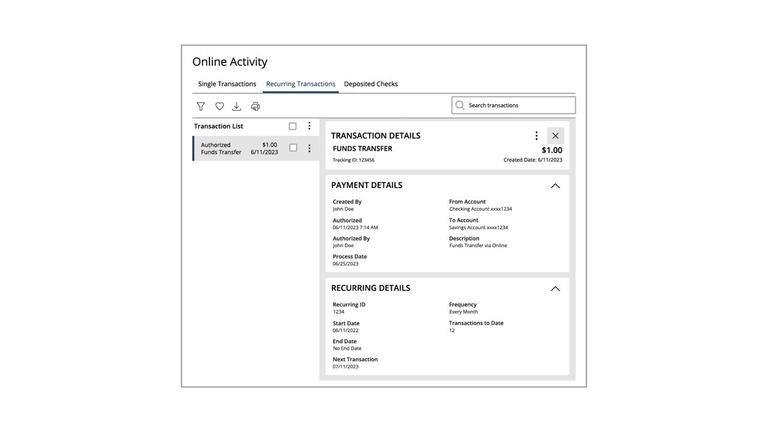Click the Start Date 06/11/2022 value

pyautogui.click(x=345, y=331)
